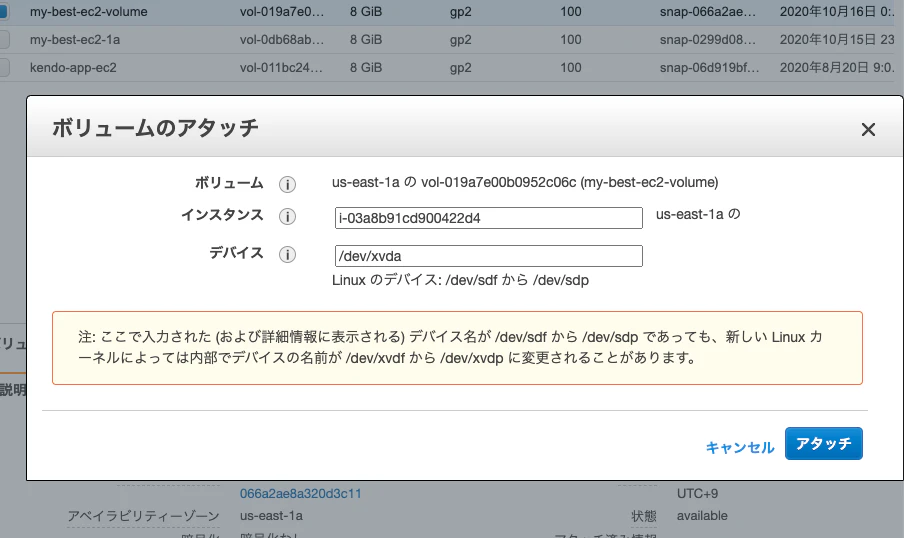This screenshot has height=538, width=904.
Task: Click the info icon beside インスタンス
Action: coord(287,216)
